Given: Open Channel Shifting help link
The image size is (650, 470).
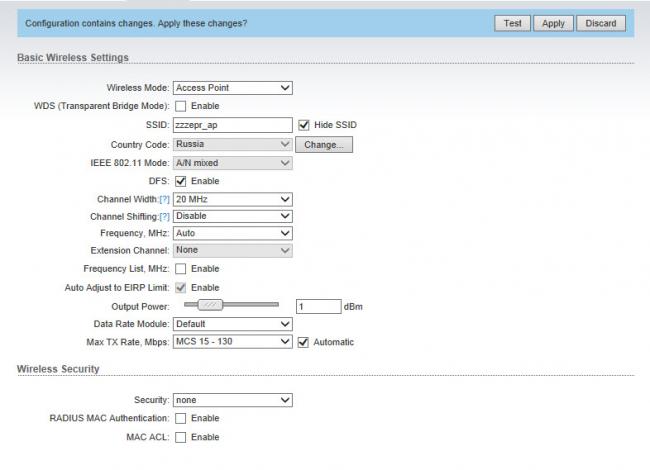Looking at the screenshot, I should [165, 216].
